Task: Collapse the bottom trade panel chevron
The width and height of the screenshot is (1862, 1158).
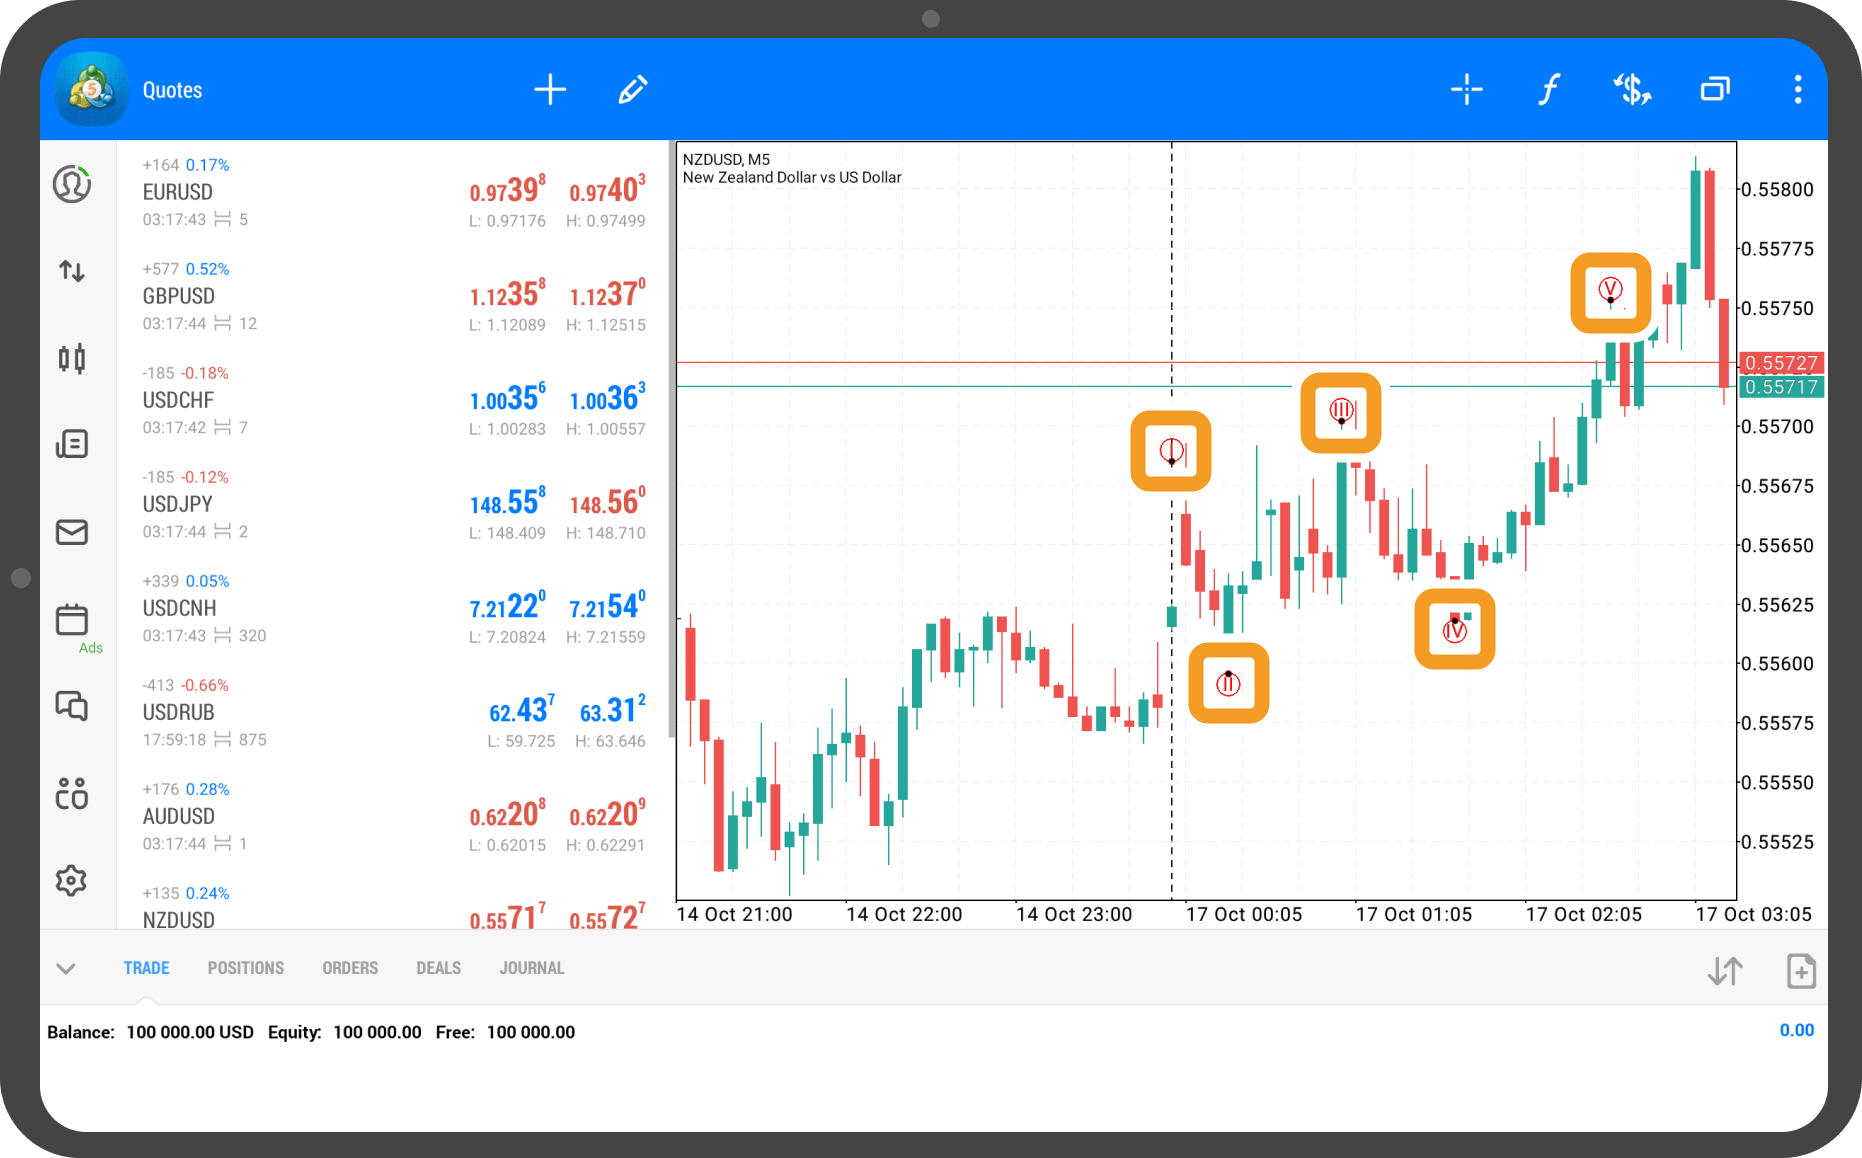Action: pyautogui.click(x=66, y=968)
